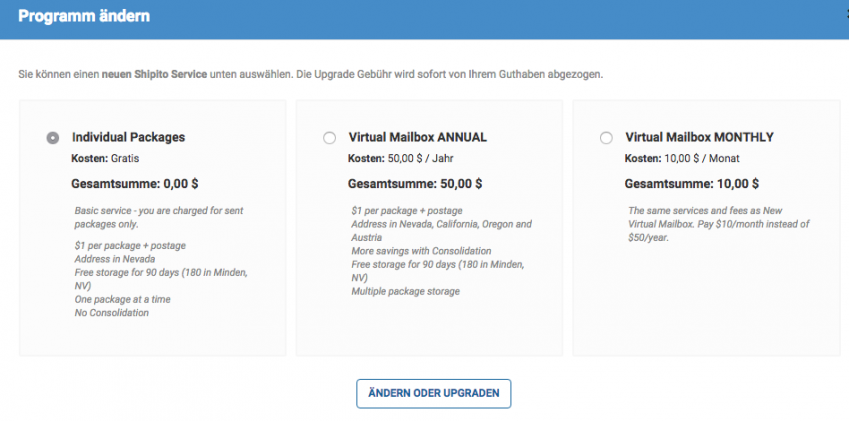Click the Virtual Mailbox MONTHLY plan title
The height and width of the screenshot is (421, 849).
tap(700, 137)
